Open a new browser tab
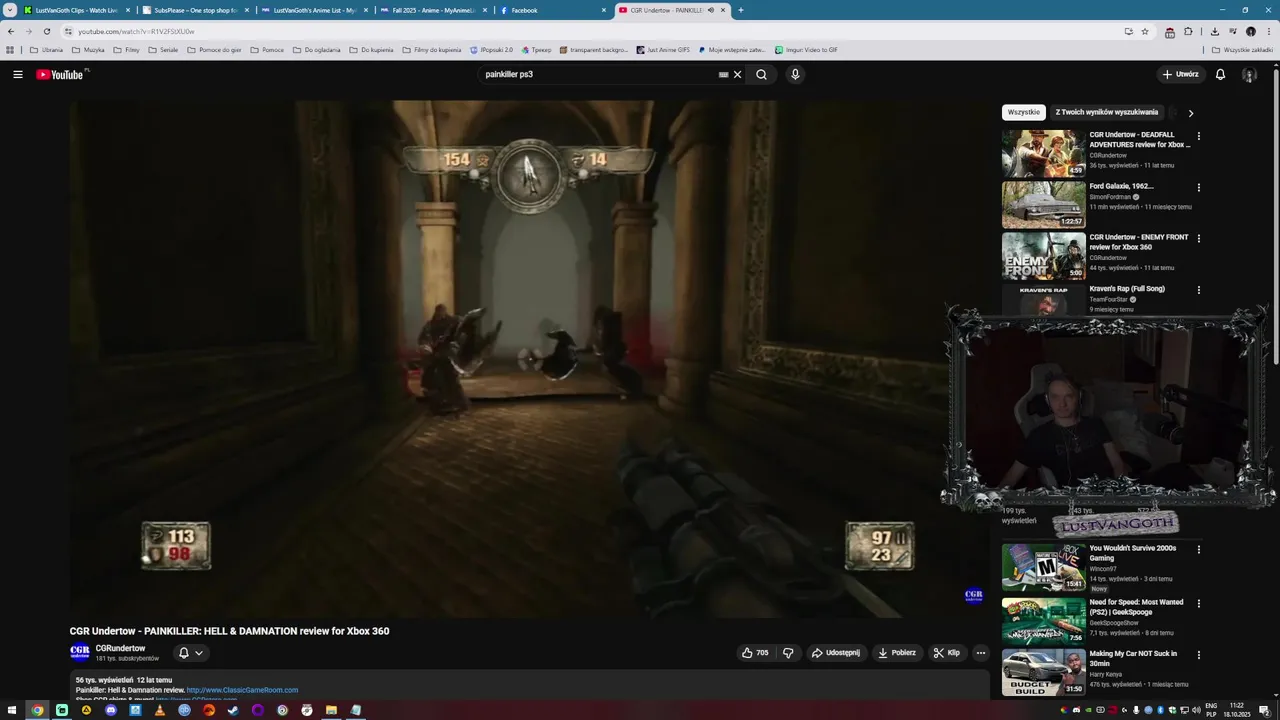The image size is (1280, 720). click(741, 10)
